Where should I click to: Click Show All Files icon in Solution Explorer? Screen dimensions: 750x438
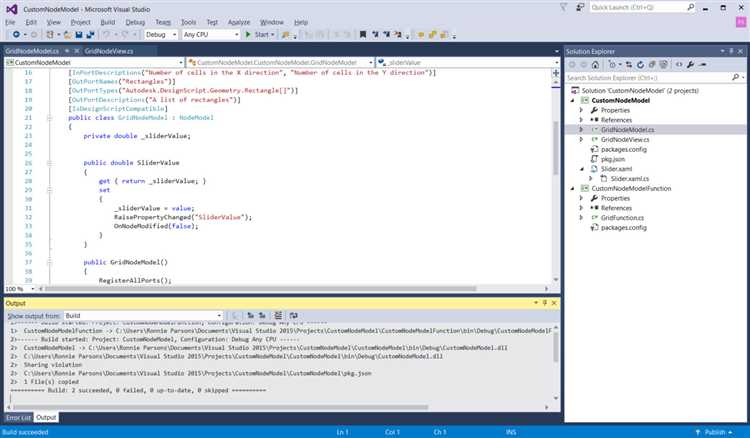663,65
